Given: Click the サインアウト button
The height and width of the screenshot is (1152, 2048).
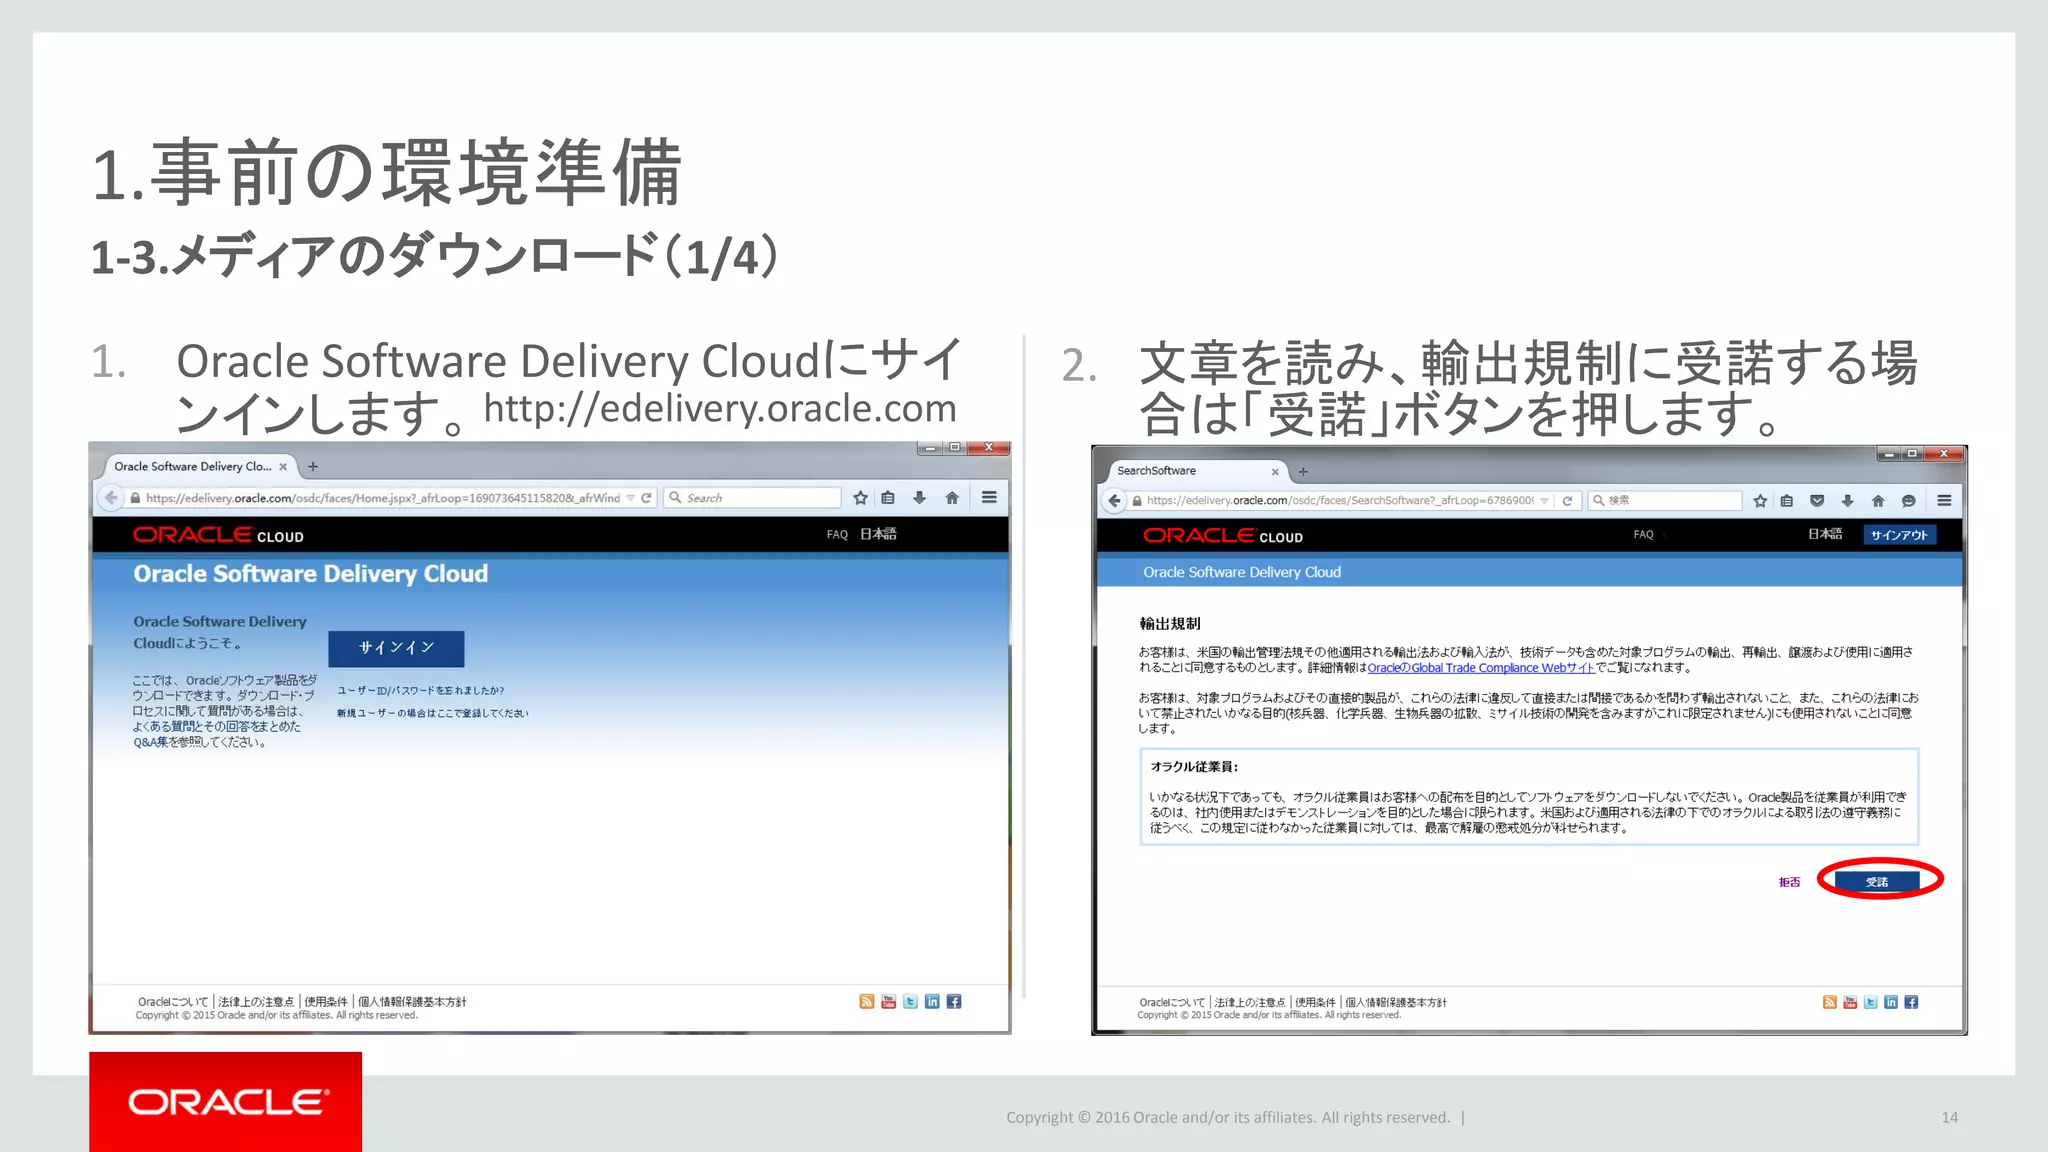Looking at the screenshot, I should [x=1899, y=535].
